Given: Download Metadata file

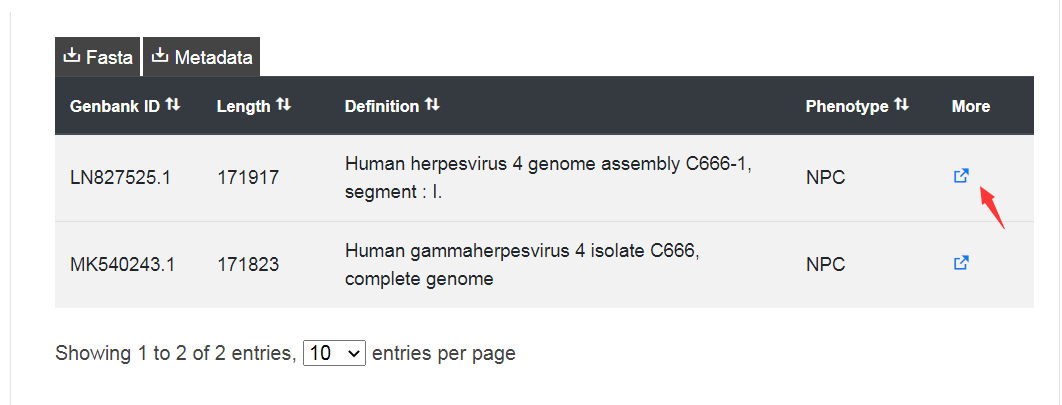Looking at the screenshot, I should 202,57.
